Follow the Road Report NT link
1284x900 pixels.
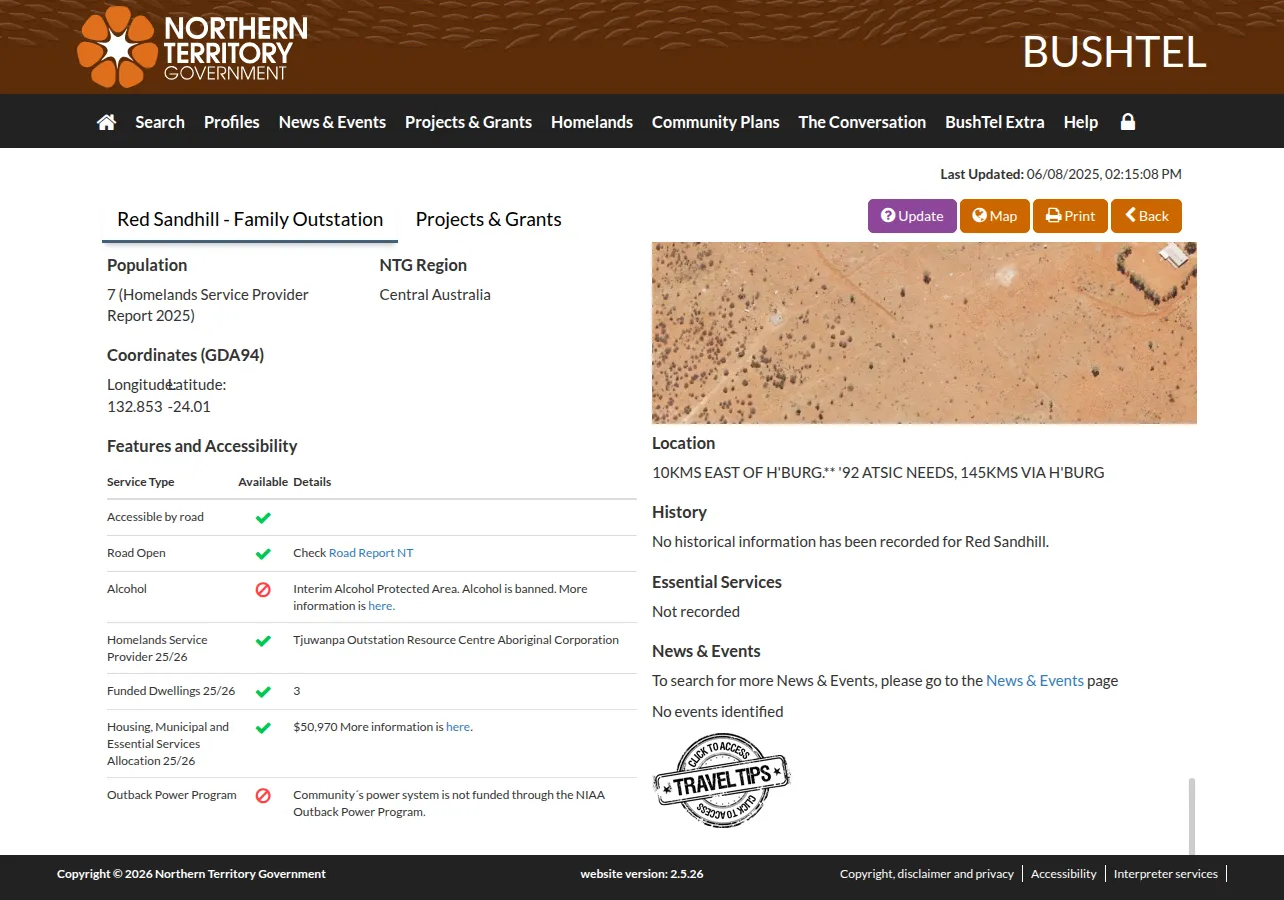click(x=371, y=553)
